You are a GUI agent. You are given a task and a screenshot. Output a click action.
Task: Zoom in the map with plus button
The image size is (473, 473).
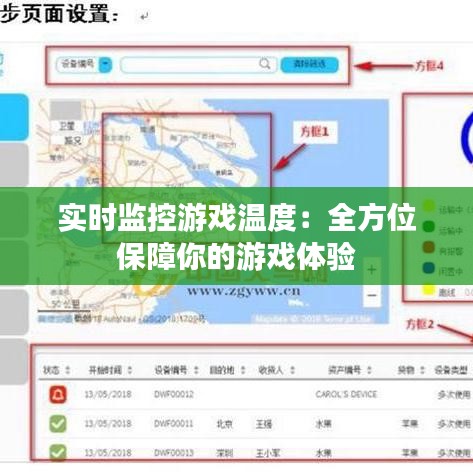click(x=372, y=269)
